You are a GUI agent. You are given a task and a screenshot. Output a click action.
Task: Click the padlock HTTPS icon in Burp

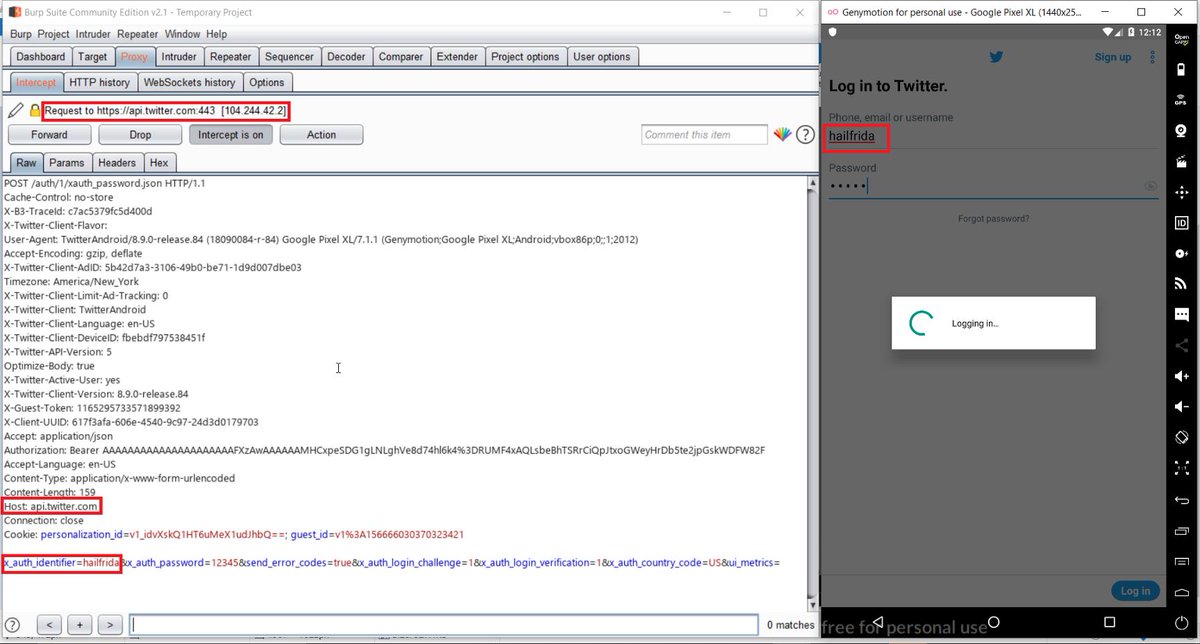tap(35, 110)
